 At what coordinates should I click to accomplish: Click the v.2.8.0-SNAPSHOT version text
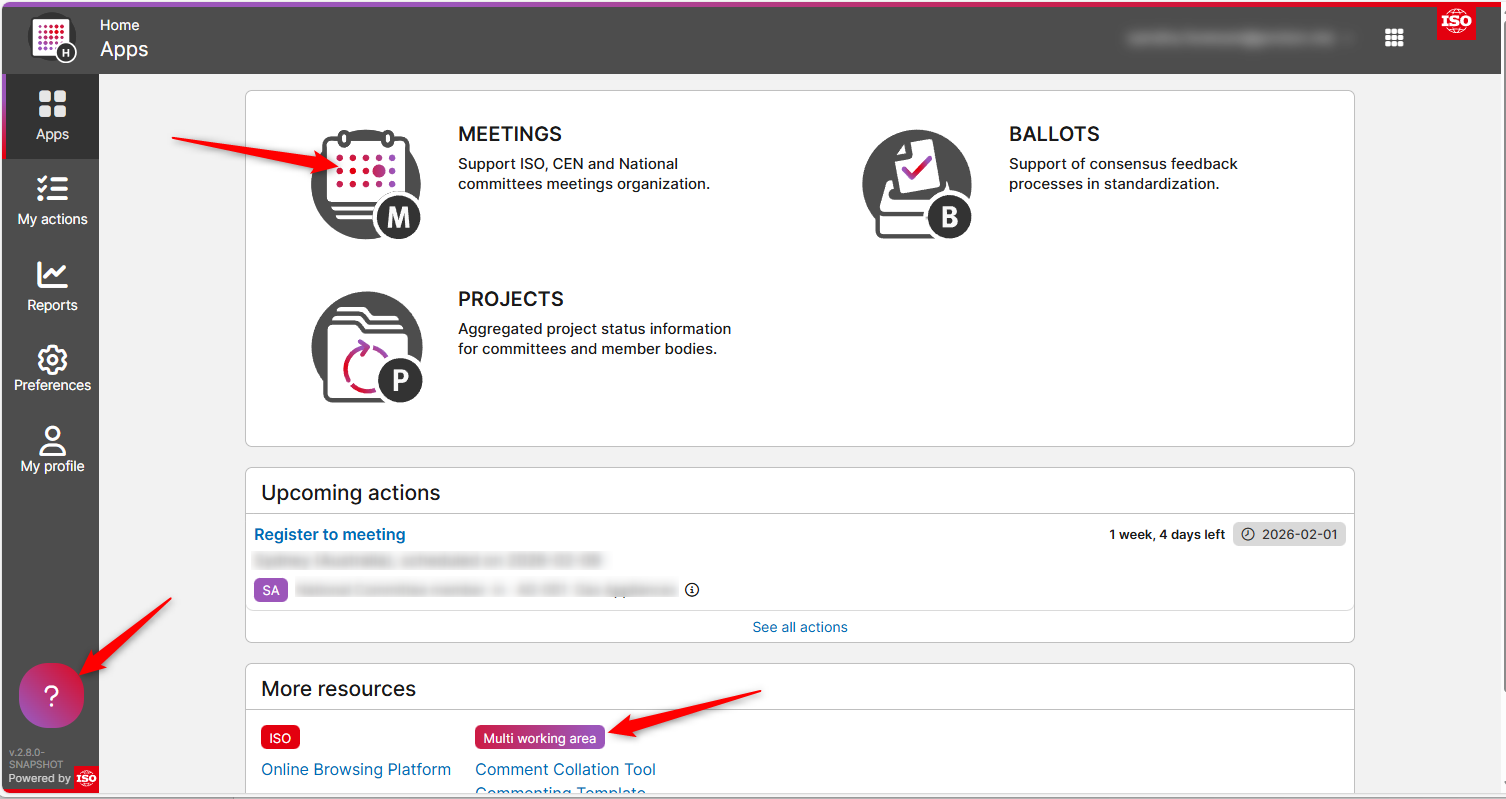tap(36, 758)
